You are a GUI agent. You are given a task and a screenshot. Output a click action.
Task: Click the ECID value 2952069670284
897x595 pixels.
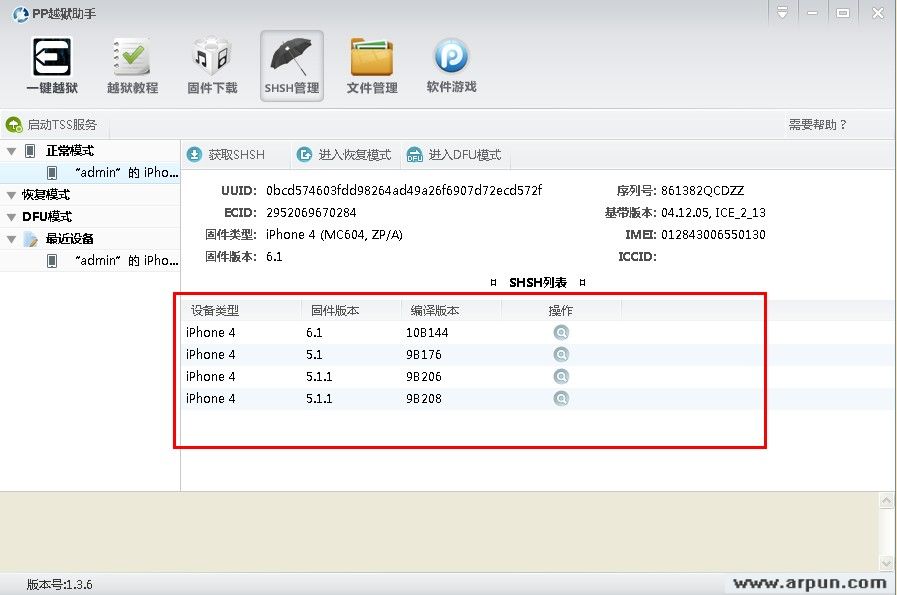[311, 213]
